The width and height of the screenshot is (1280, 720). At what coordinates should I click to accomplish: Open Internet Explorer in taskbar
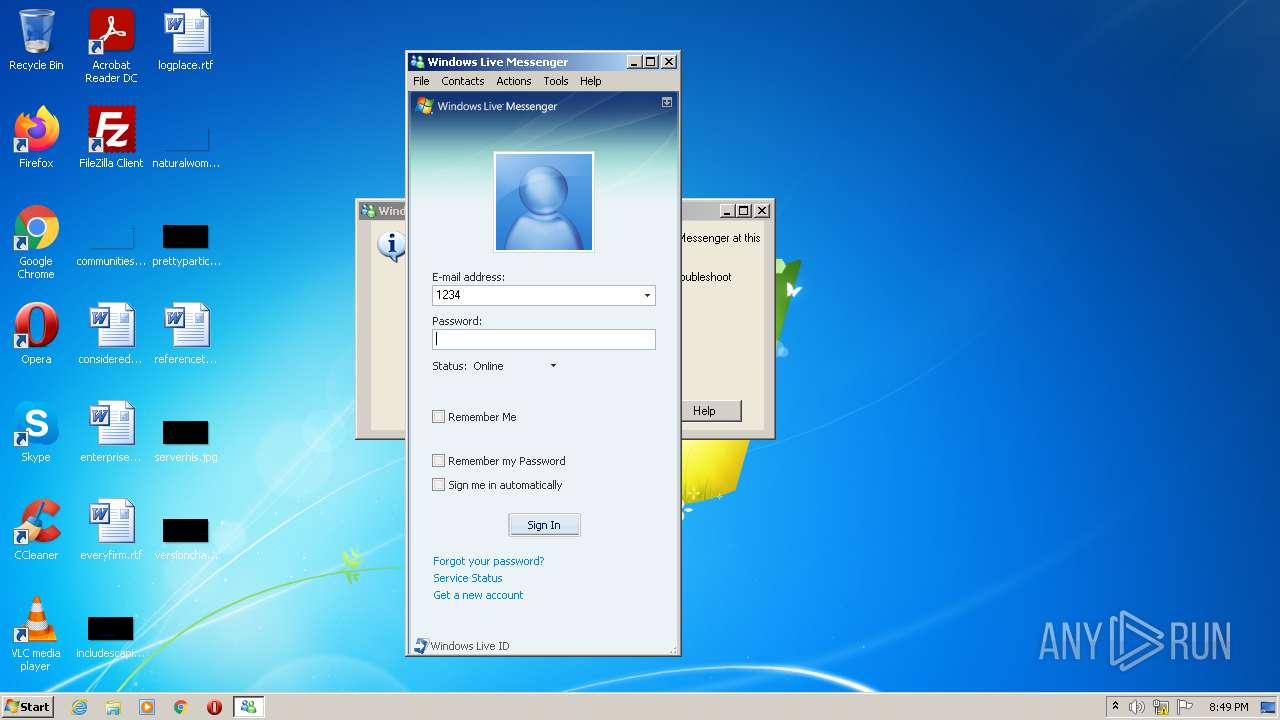click(x=79, y=707)
